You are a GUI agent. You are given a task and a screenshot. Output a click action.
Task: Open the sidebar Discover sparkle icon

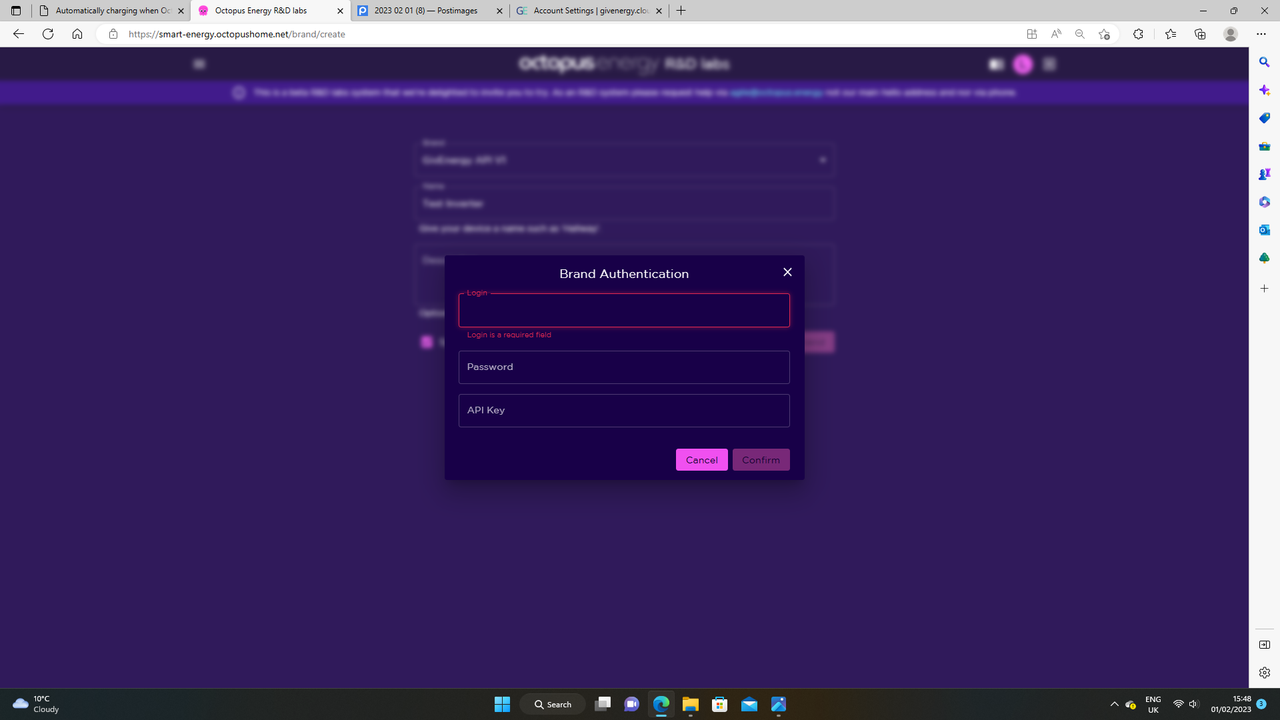pyautogui.click(x=1264, y=90)
